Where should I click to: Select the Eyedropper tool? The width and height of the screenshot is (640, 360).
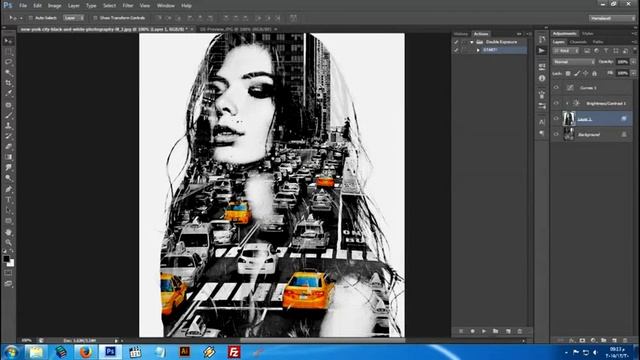[x=8, y=93]
